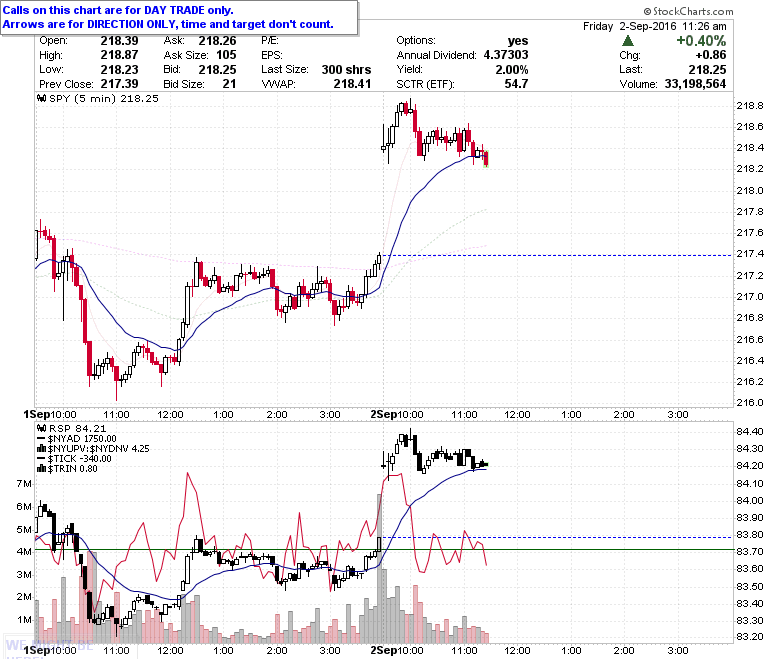Click the Ask value 218.26
Image resolution: width=780 pixels, height=659 pixels.
click(x=217, y=41)
